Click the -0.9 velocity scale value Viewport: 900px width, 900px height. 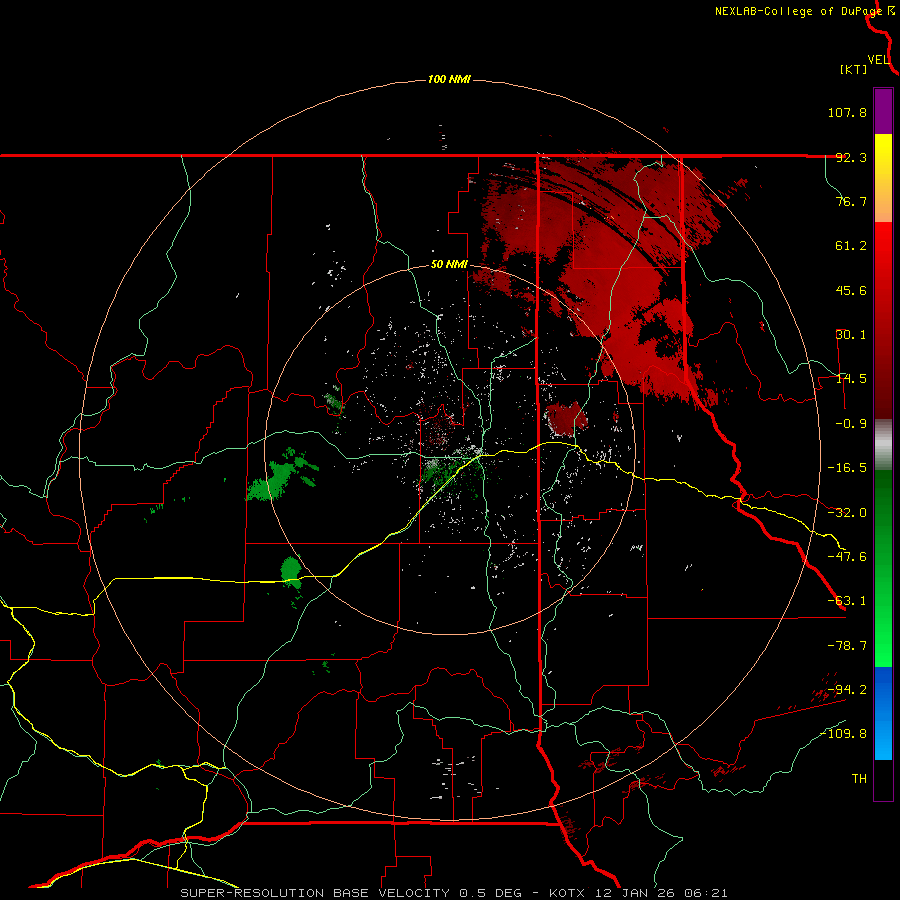851,424
